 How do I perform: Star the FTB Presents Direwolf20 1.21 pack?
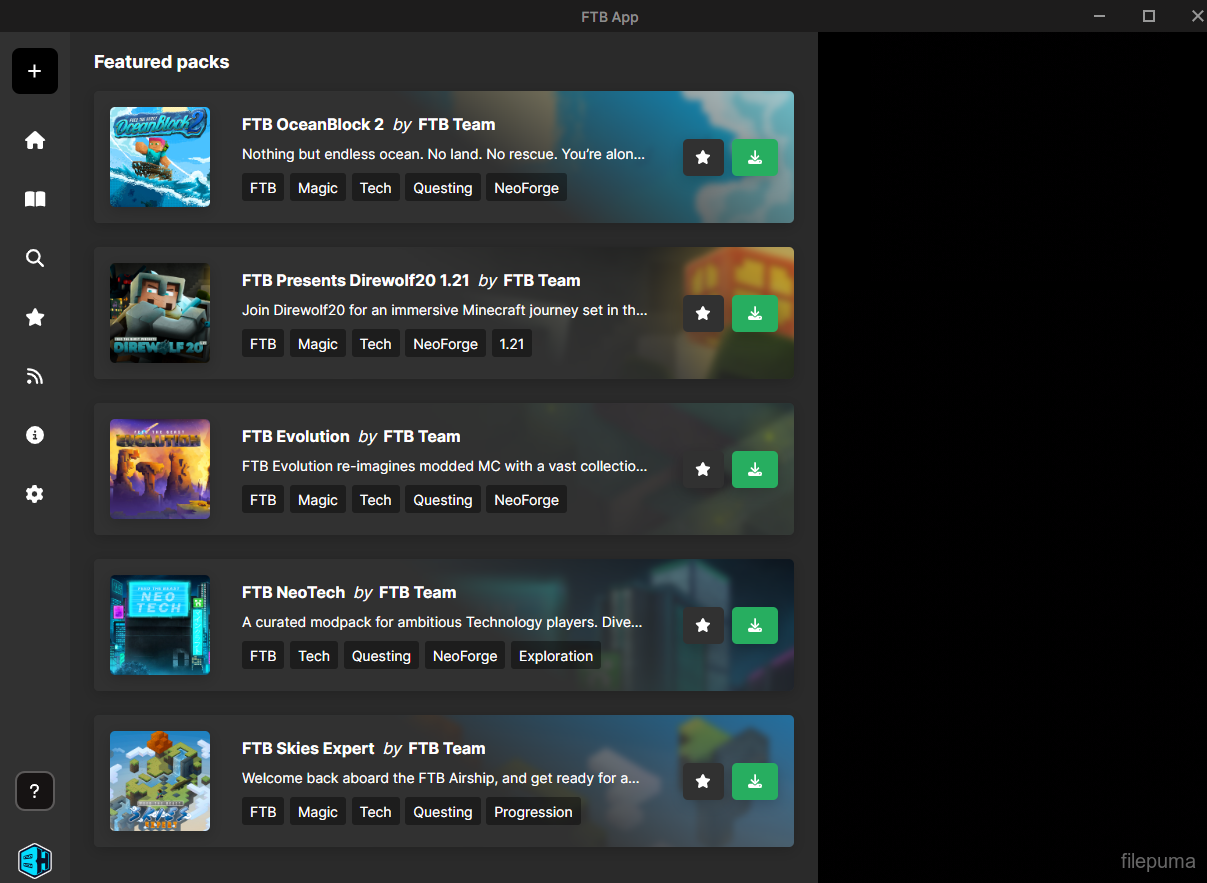703,313
